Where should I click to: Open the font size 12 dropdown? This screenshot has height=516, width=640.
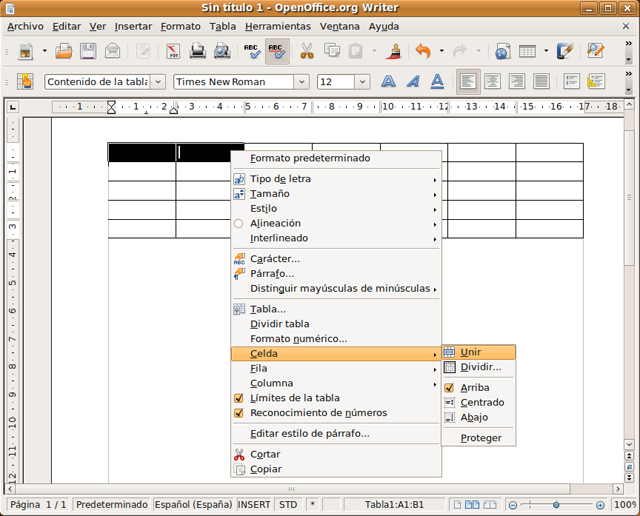tap(362, 82)
